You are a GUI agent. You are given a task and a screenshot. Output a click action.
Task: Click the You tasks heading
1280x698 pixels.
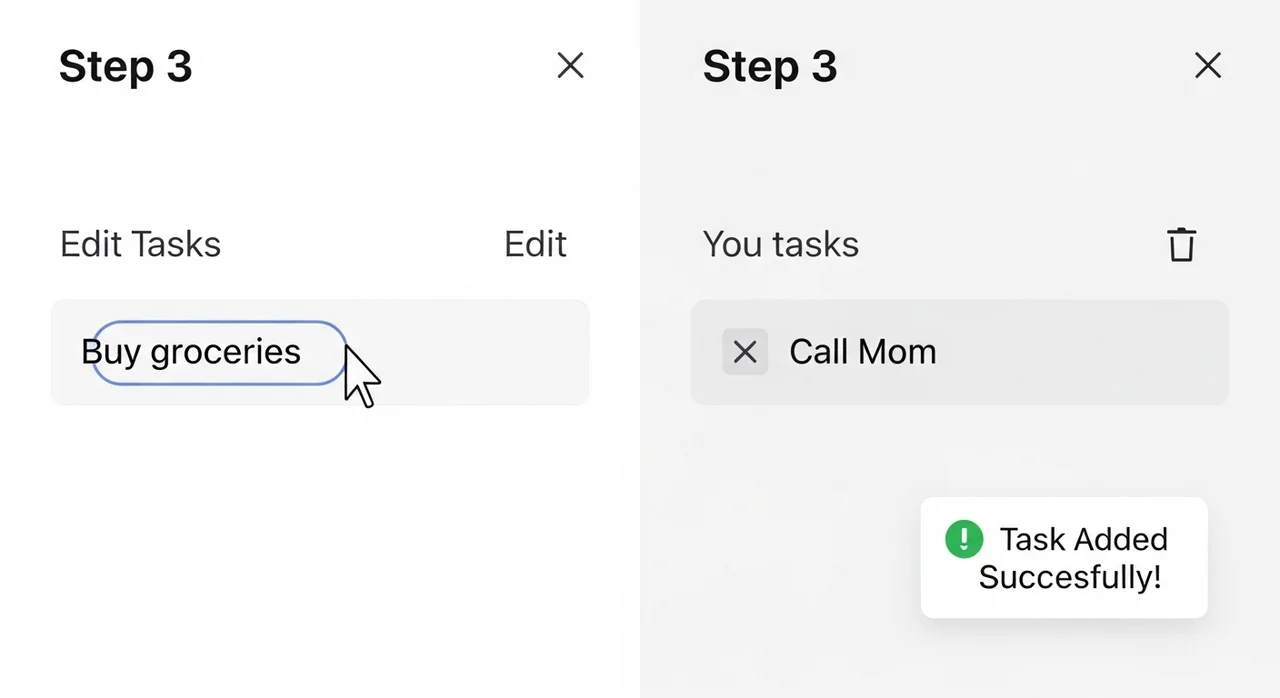click(780, 244)
